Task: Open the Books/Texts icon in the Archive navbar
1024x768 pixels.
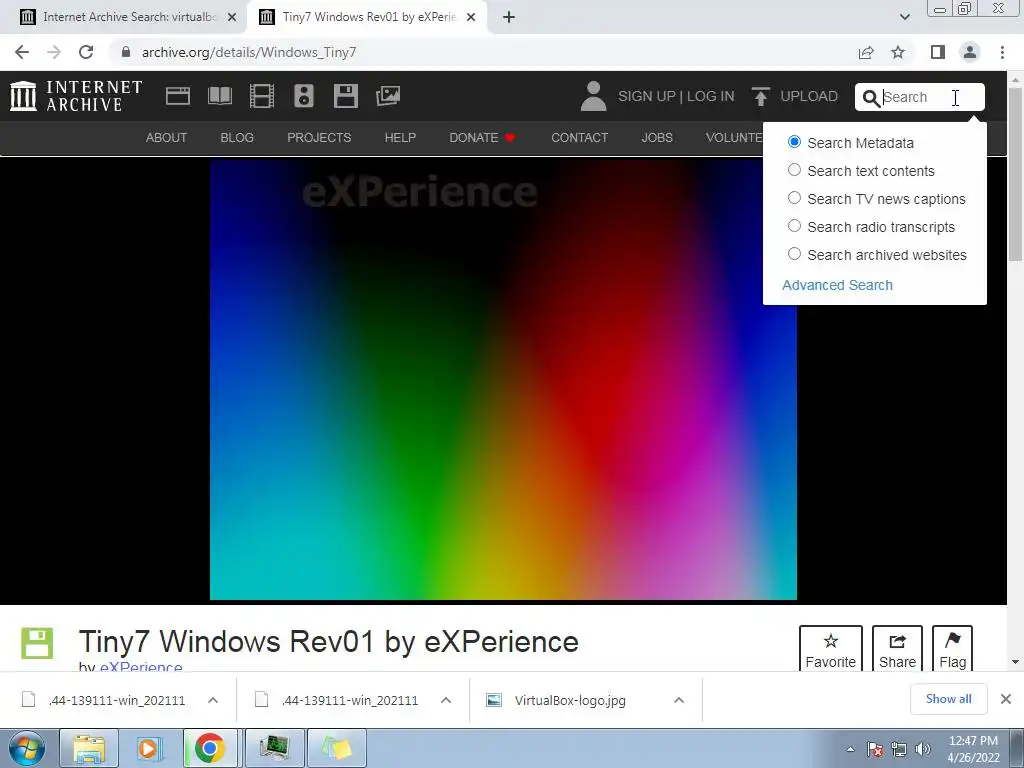Action: 219,96
